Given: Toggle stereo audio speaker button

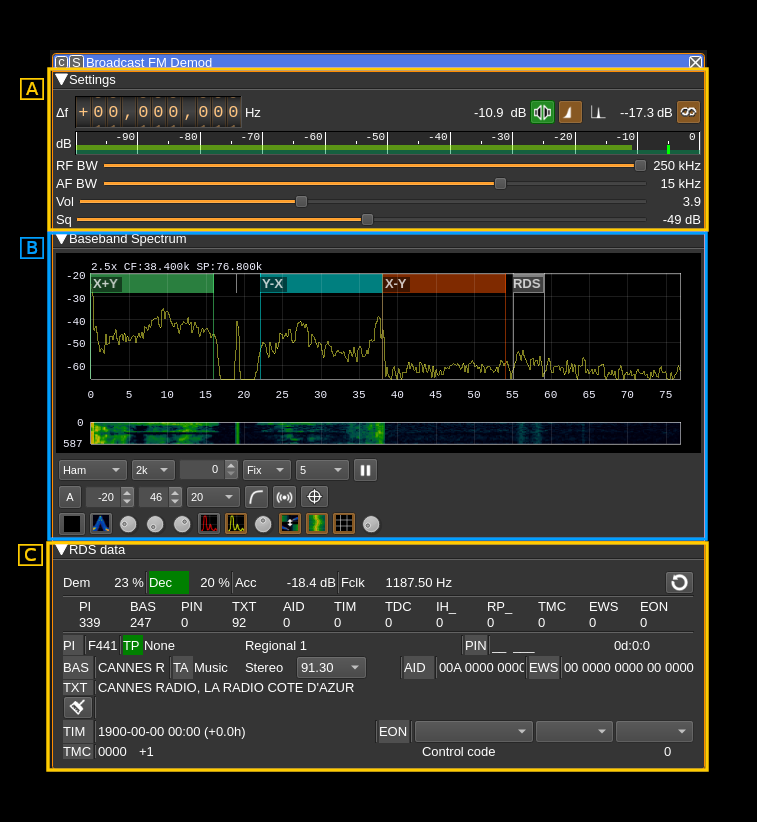Looking at the screenshot, I should click(x=543, y=112).
